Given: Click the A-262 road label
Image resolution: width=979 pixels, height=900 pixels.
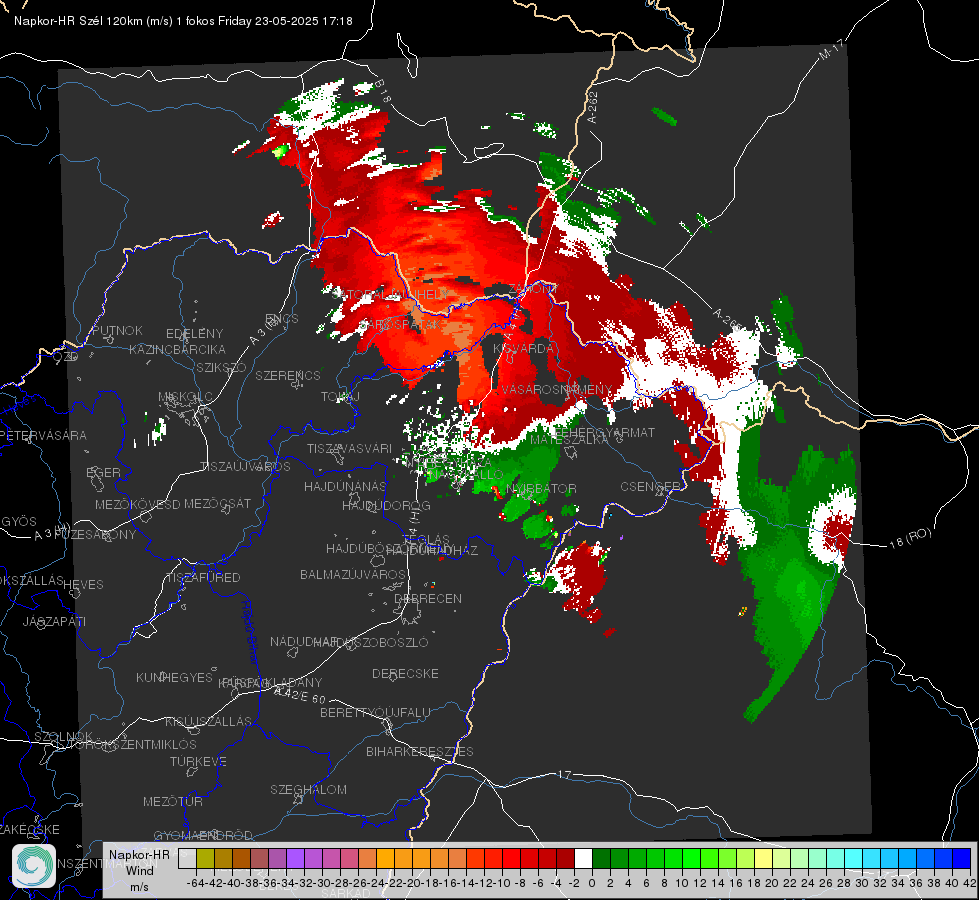Looking at the screenshot, I should coord(593,107).
